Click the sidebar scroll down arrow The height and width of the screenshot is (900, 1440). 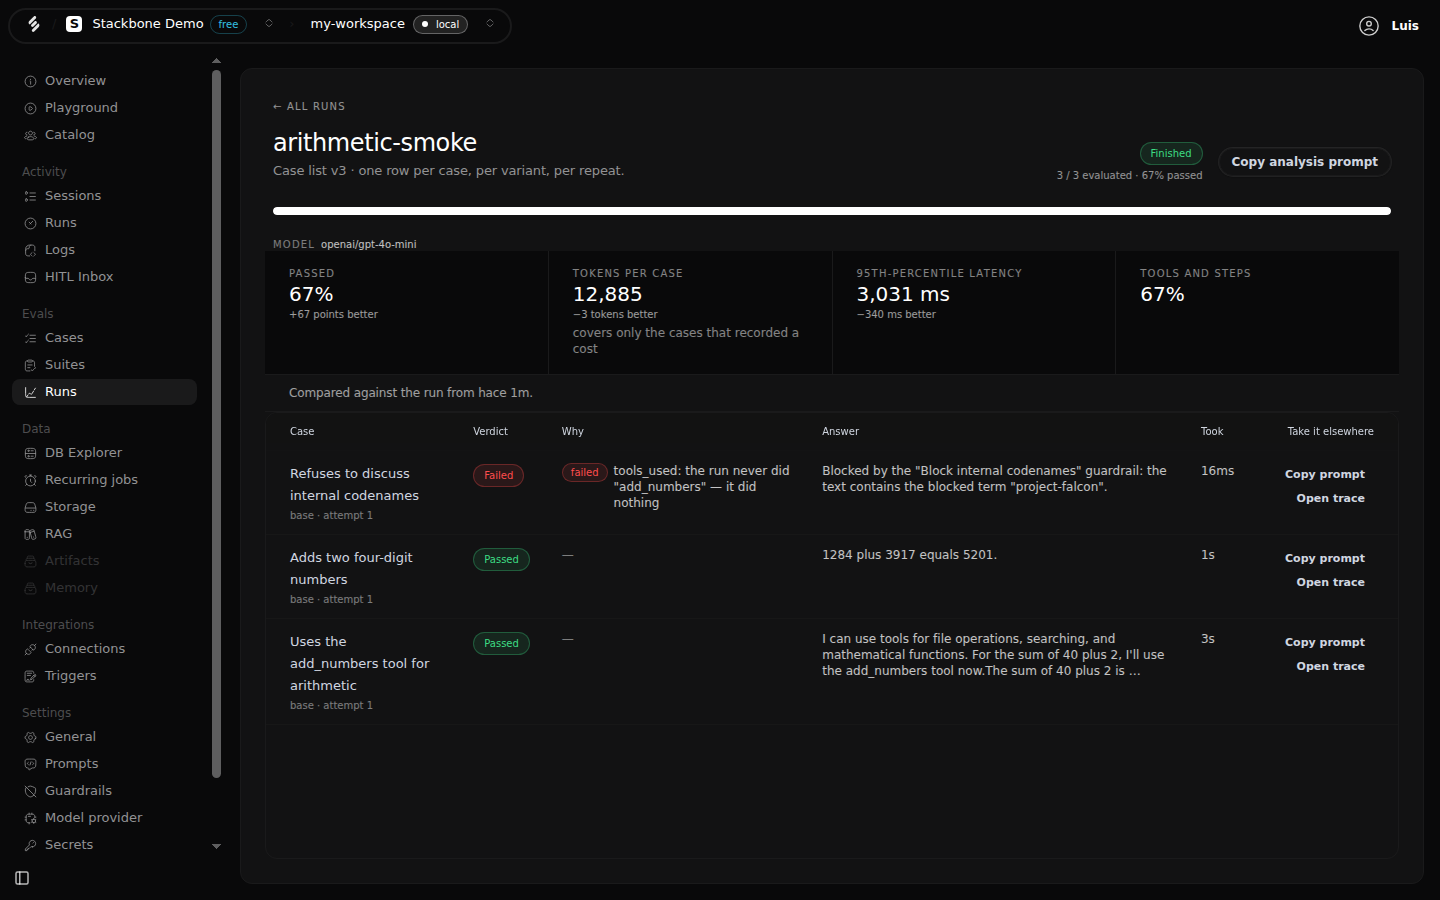click(217, 846)
